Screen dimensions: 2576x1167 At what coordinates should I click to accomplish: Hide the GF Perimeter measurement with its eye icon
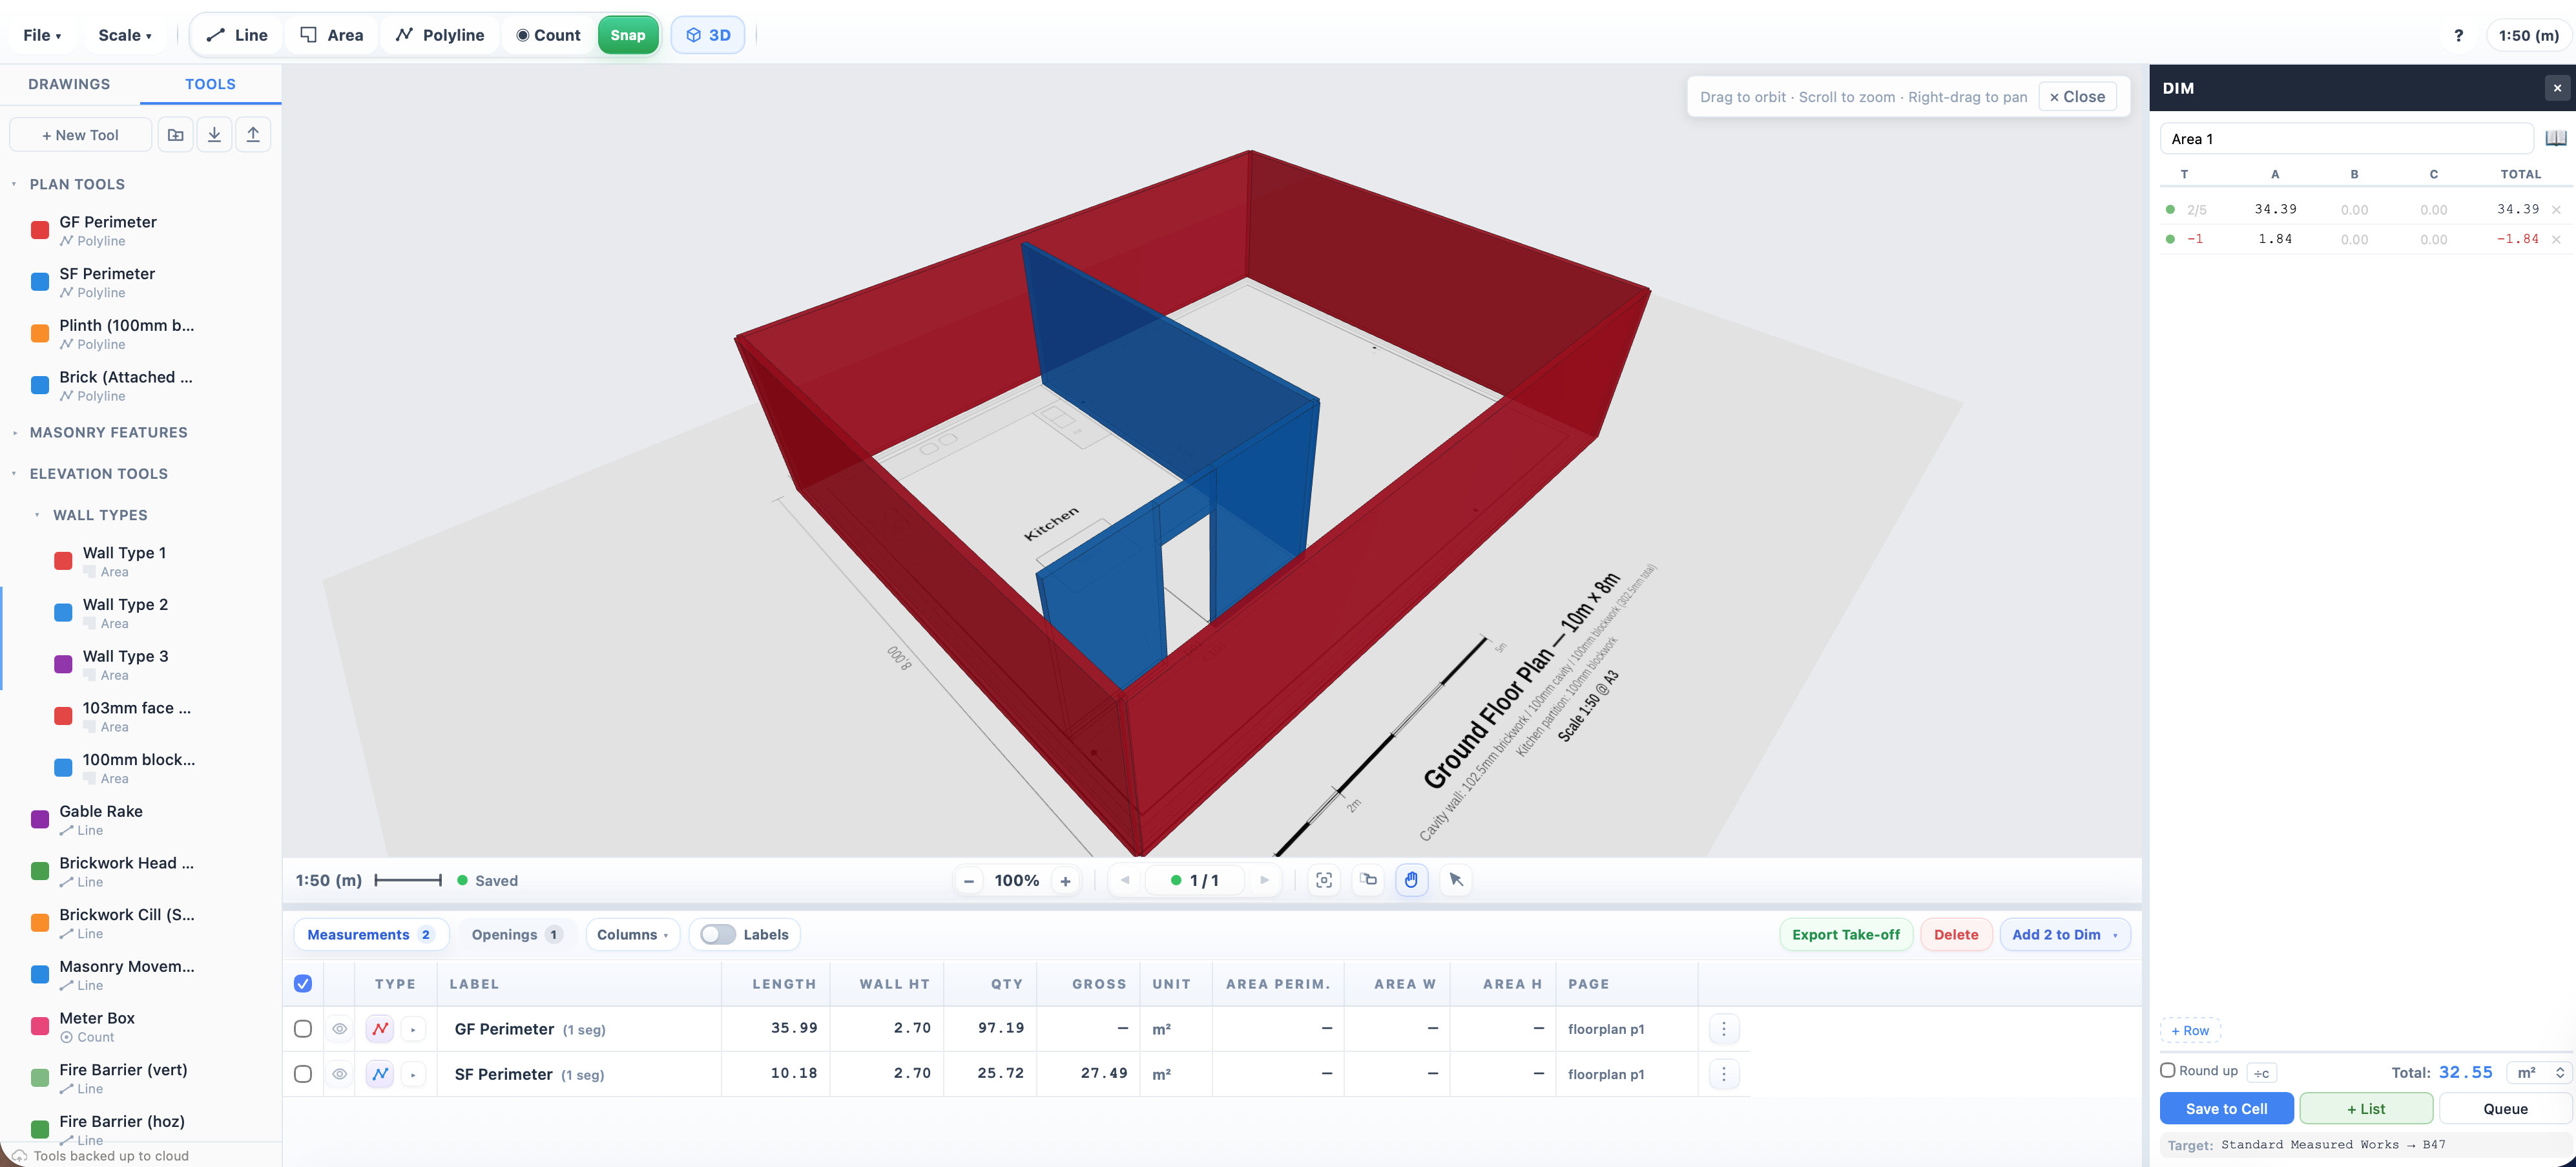point(339,1028)
